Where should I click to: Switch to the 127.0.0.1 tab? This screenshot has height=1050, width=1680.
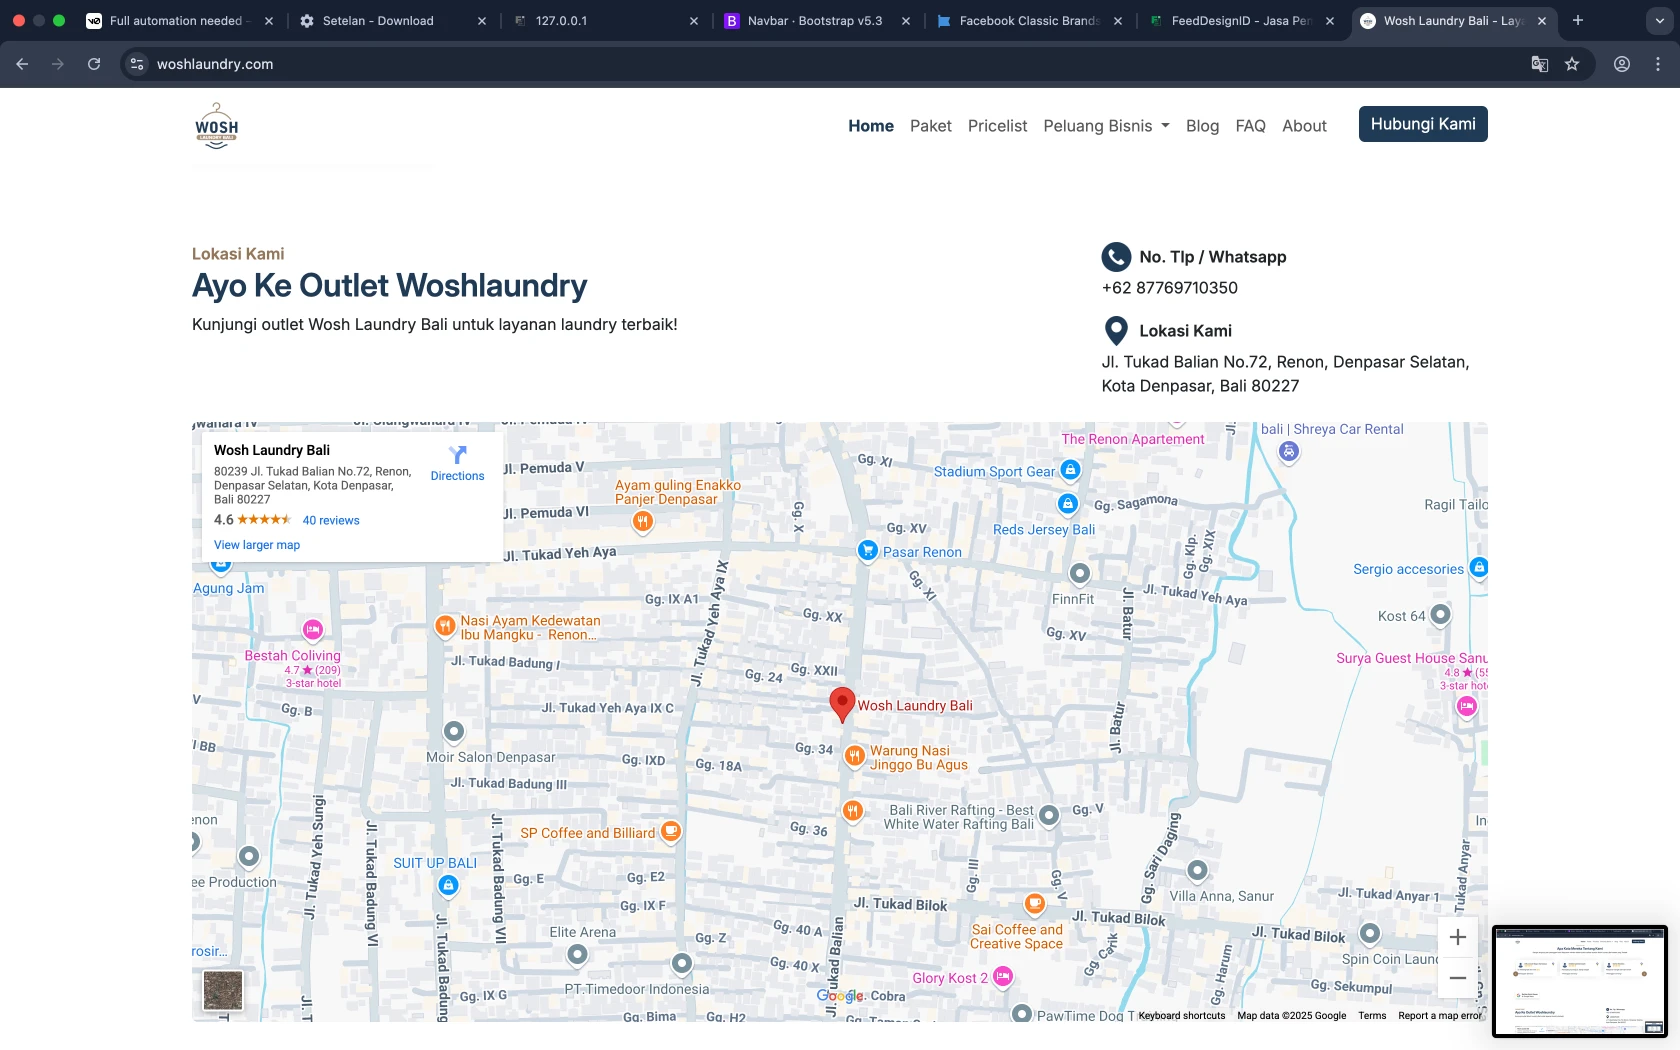605,20
